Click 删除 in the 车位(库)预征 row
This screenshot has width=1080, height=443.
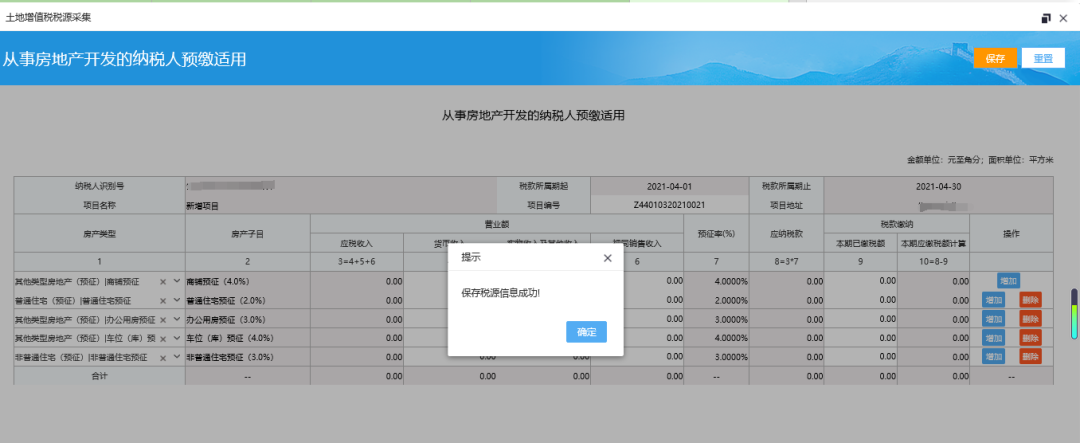(1030, 338)
